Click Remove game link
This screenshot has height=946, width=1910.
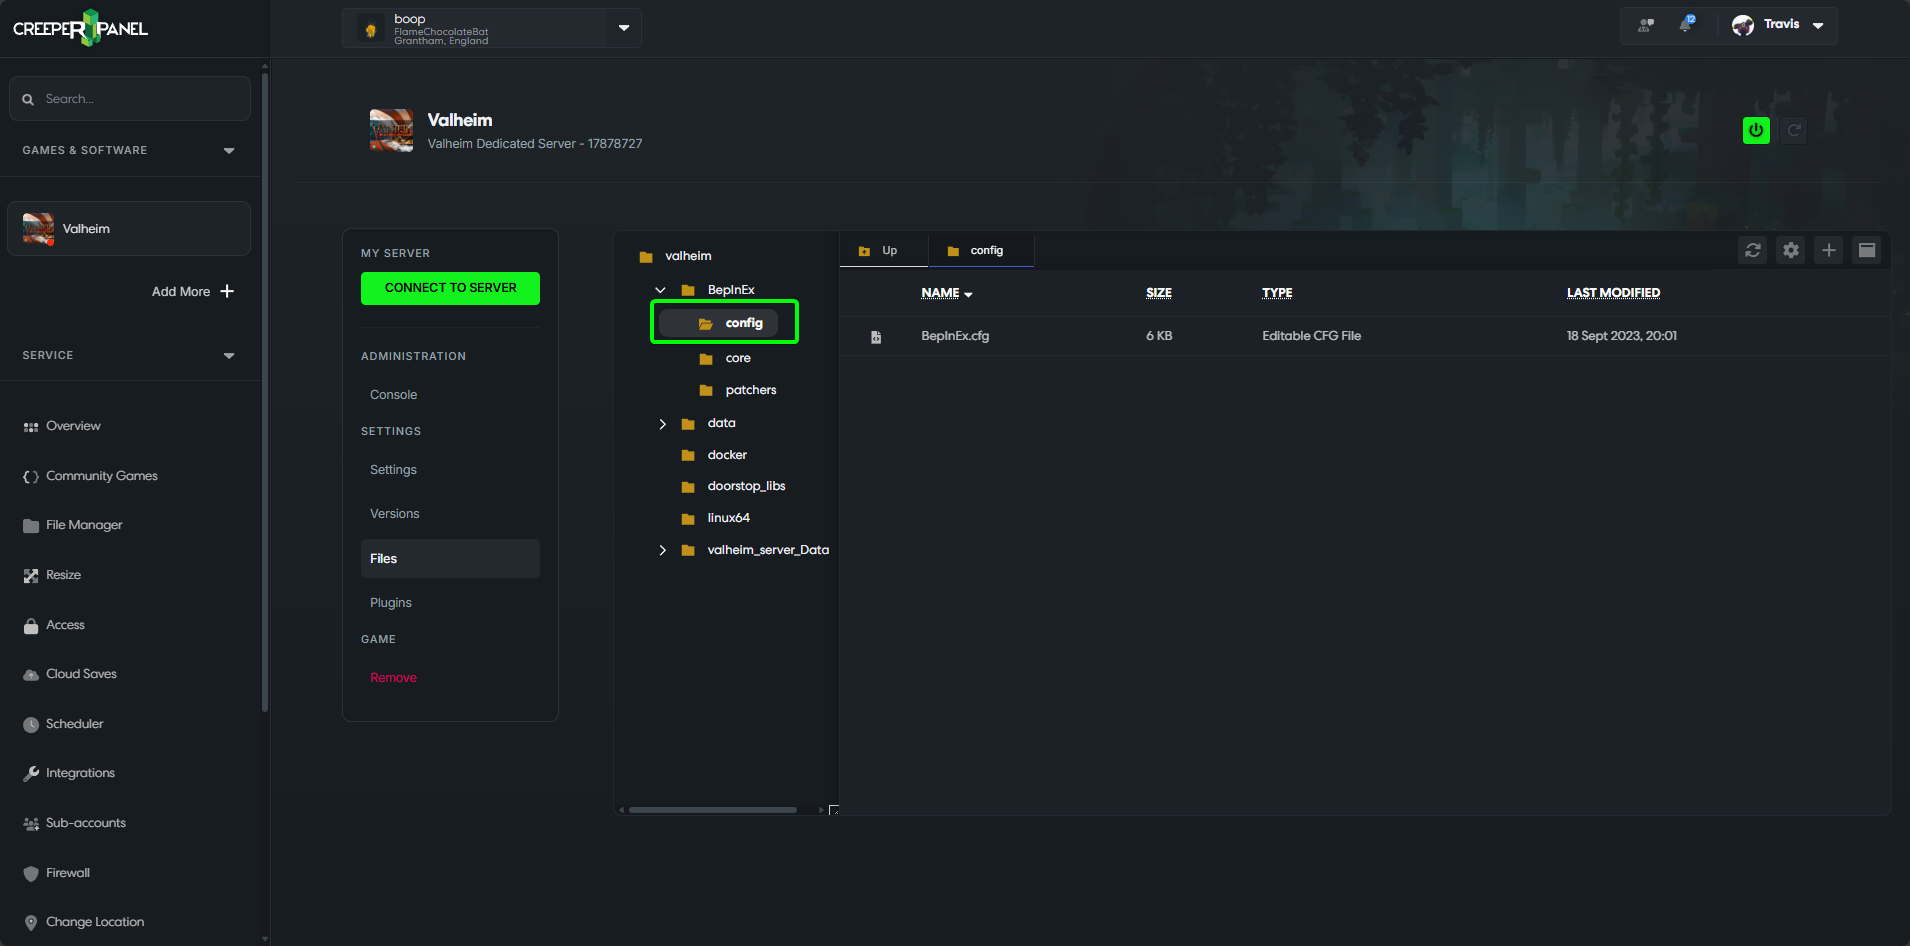(x=393, y=678)
